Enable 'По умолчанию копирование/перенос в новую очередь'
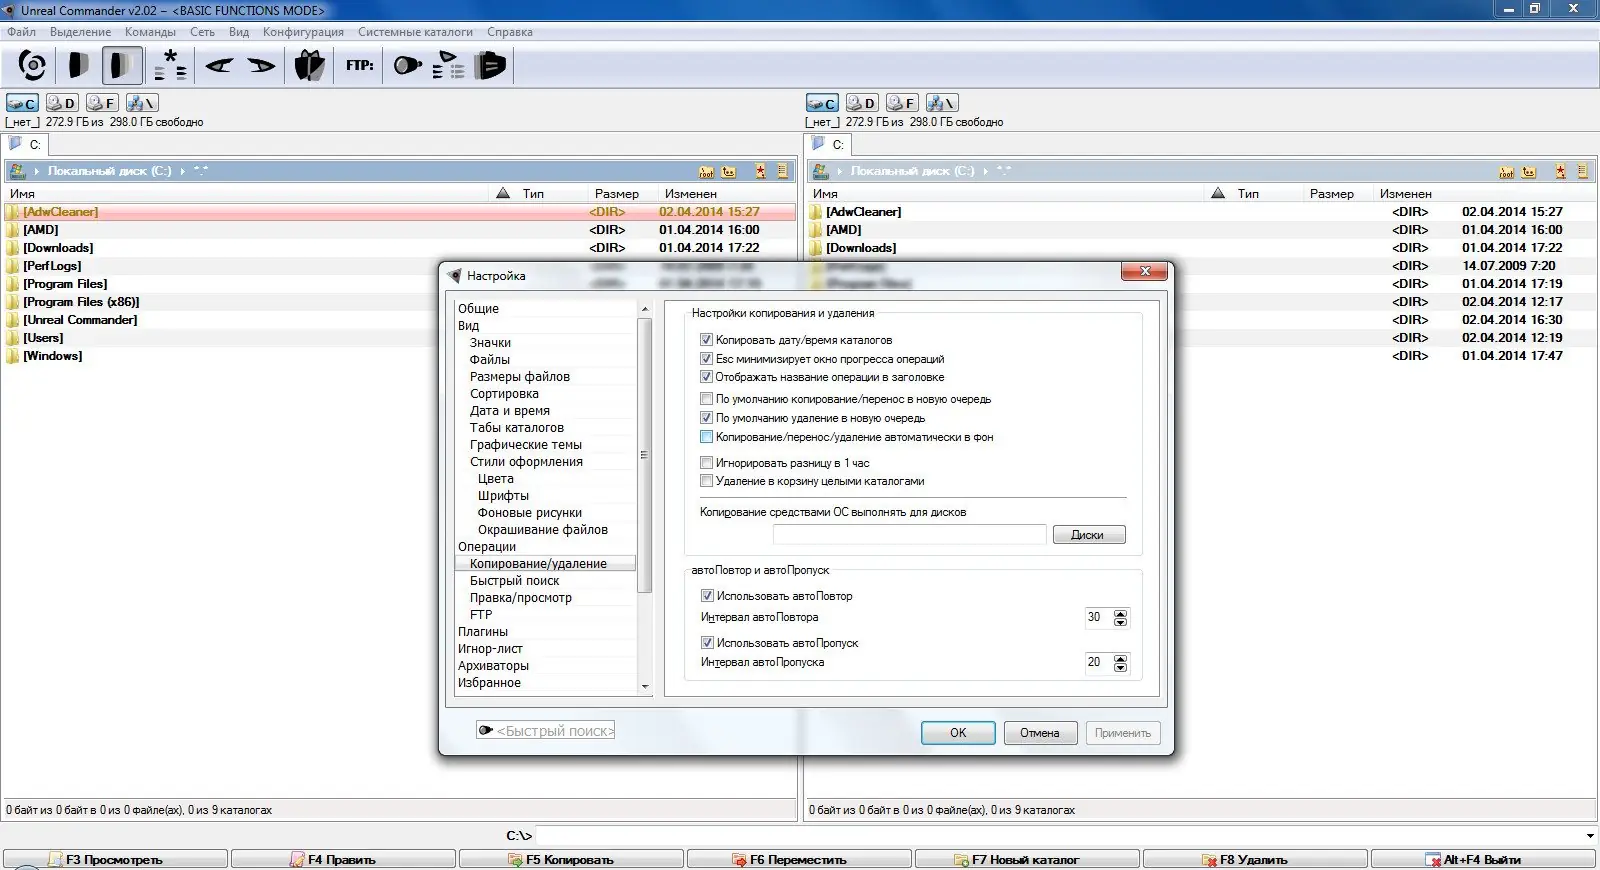Viewport: 1600px width, 870px height. (707, 399)
